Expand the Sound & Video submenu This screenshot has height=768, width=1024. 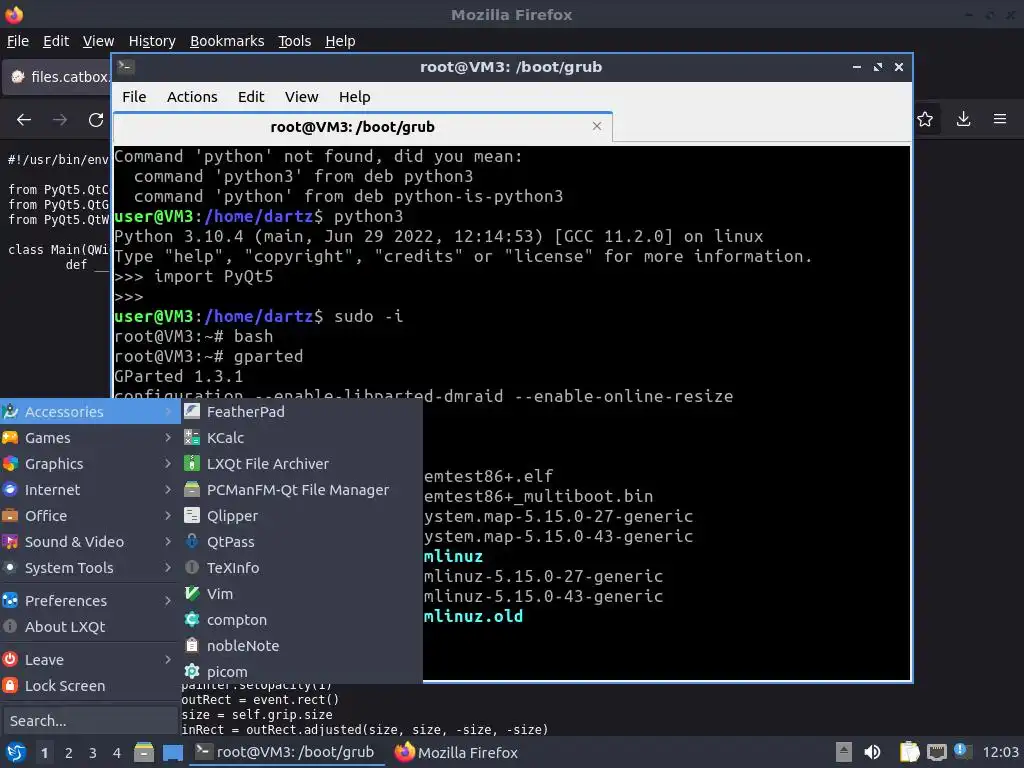(89, 542)
